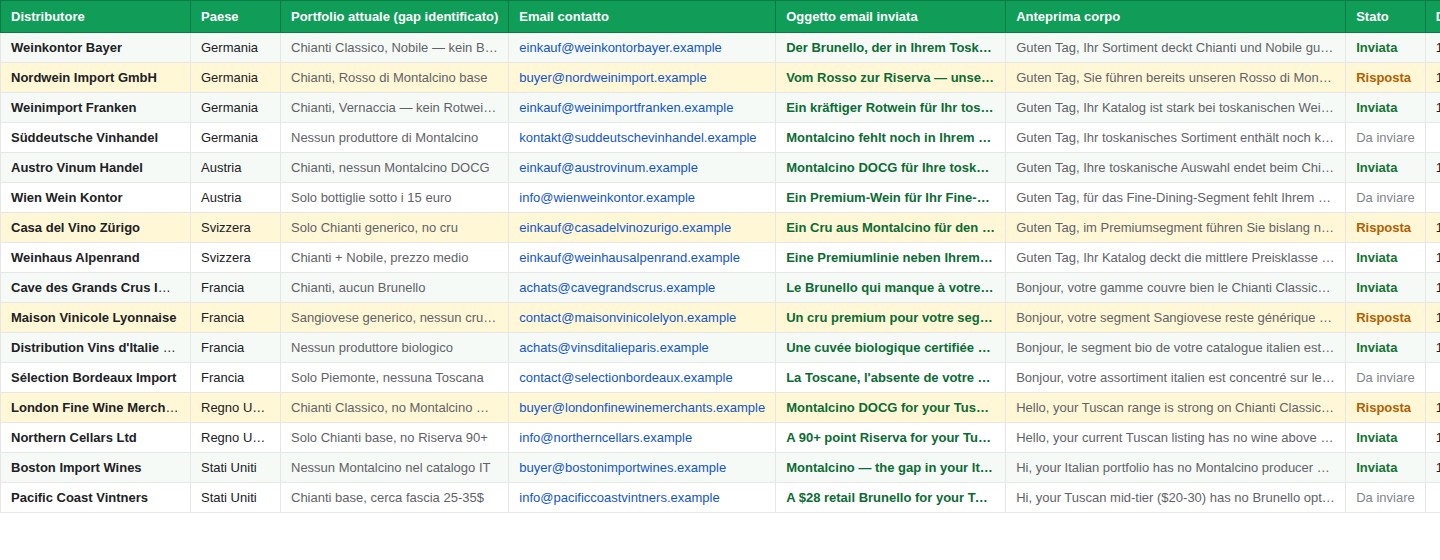Open einkauf@casadelvinozurigo.example email link

point(625,228)
